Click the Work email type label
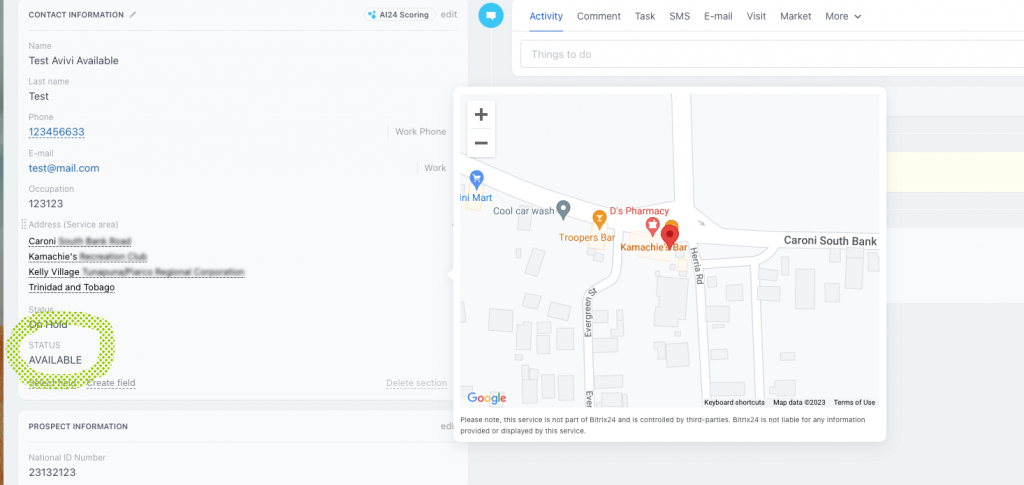 (435, 168)
